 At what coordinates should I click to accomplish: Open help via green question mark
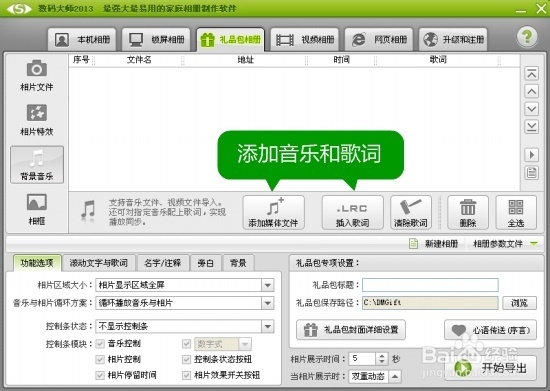[x=527, y=36]
